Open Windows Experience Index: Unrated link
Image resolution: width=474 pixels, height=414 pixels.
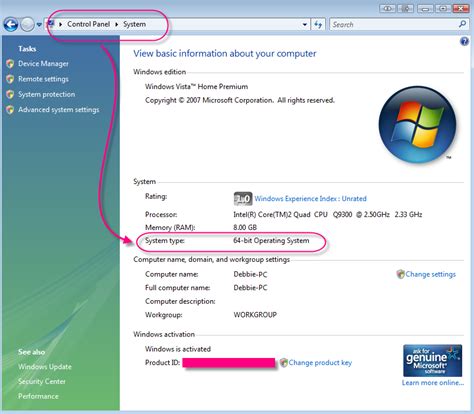tap(311, 199)
